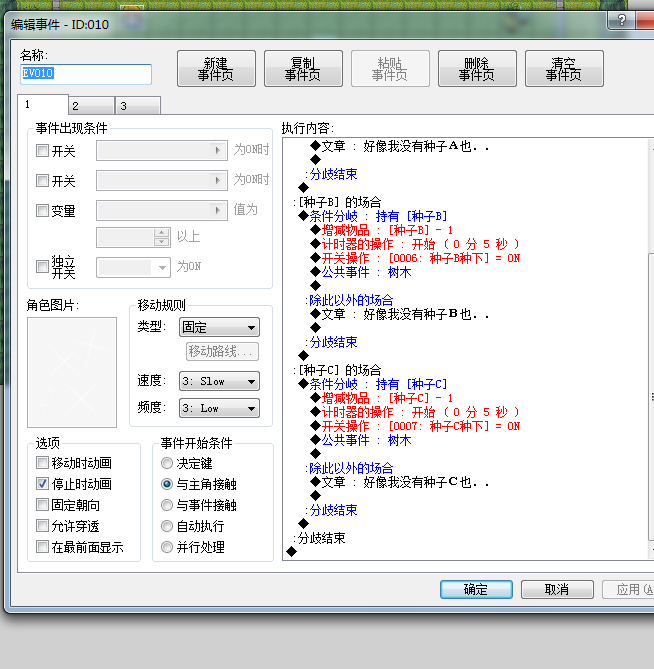Image resolution: width=654 pixels, height=669 pixels.
Task: Click the help question mark button
Action: click(x=621, y=20)
